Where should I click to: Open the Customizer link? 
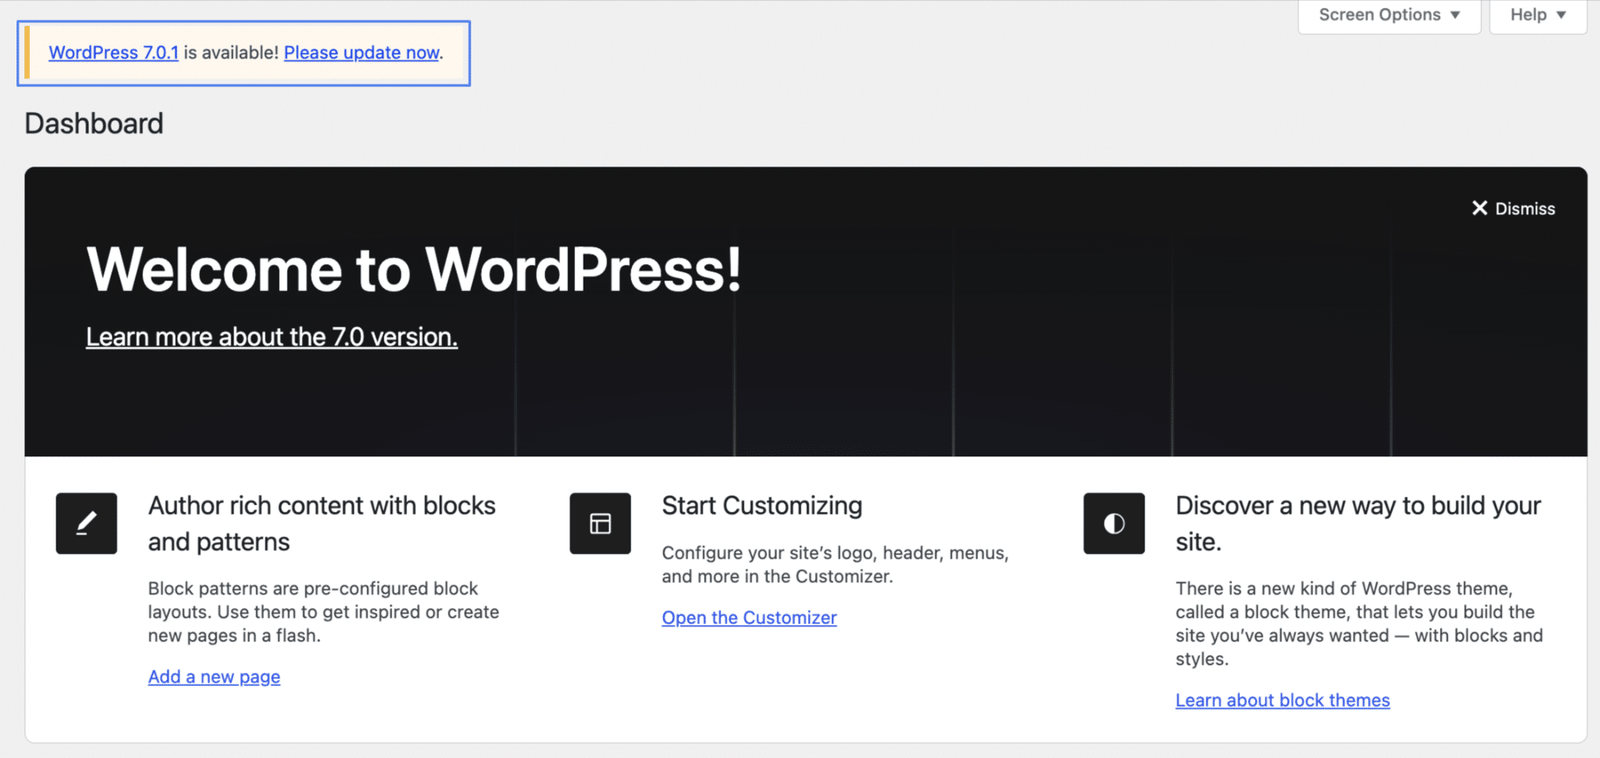[x=749, y=618]
